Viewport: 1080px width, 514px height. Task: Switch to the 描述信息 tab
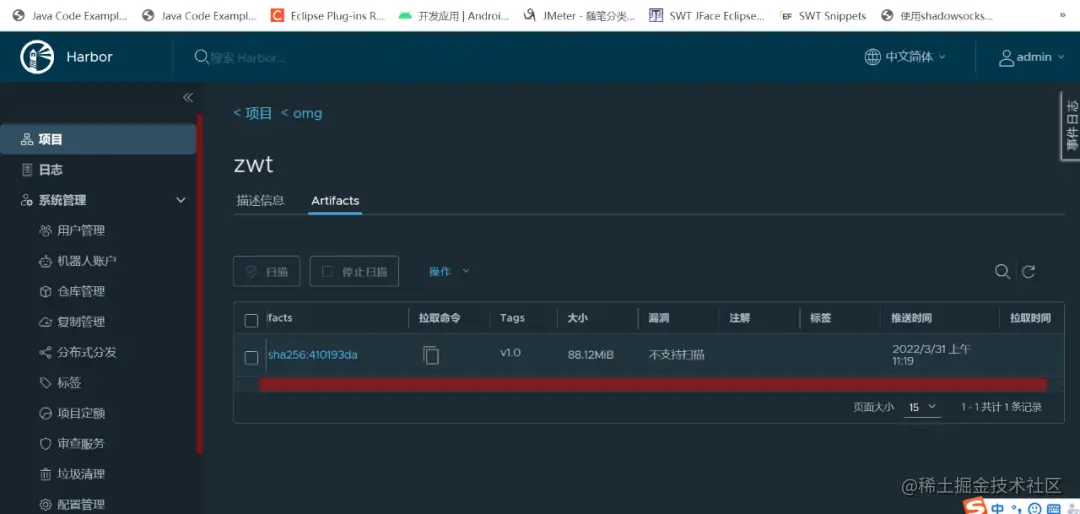point(260,201)
